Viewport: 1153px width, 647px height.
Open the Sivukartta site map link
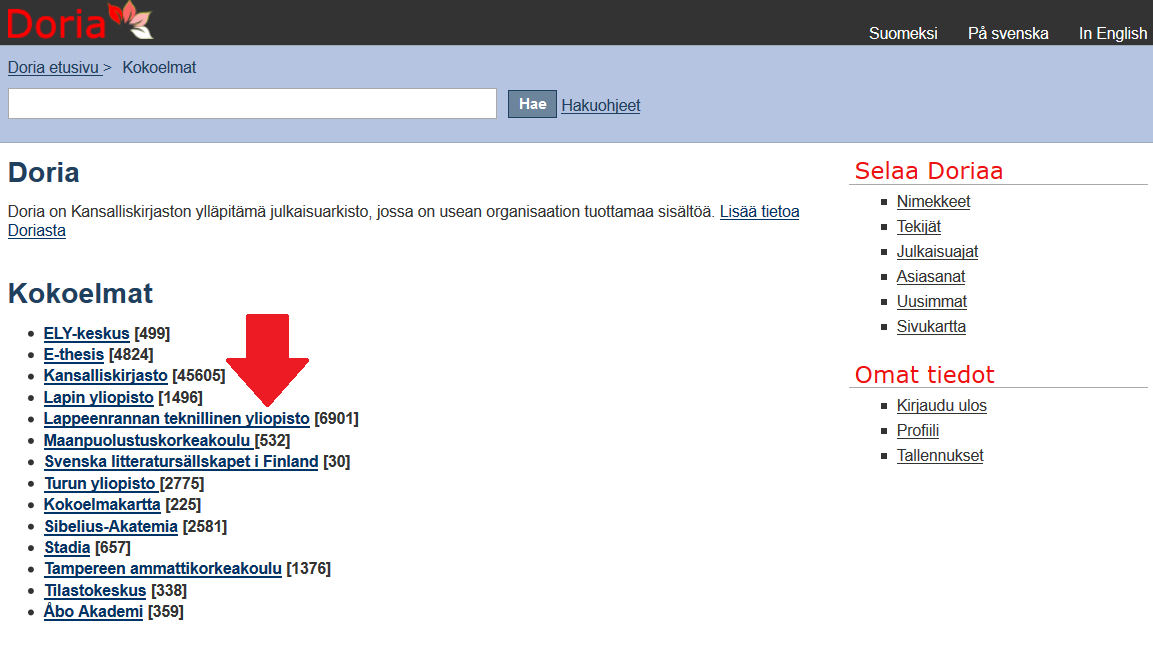pos(931,326)
